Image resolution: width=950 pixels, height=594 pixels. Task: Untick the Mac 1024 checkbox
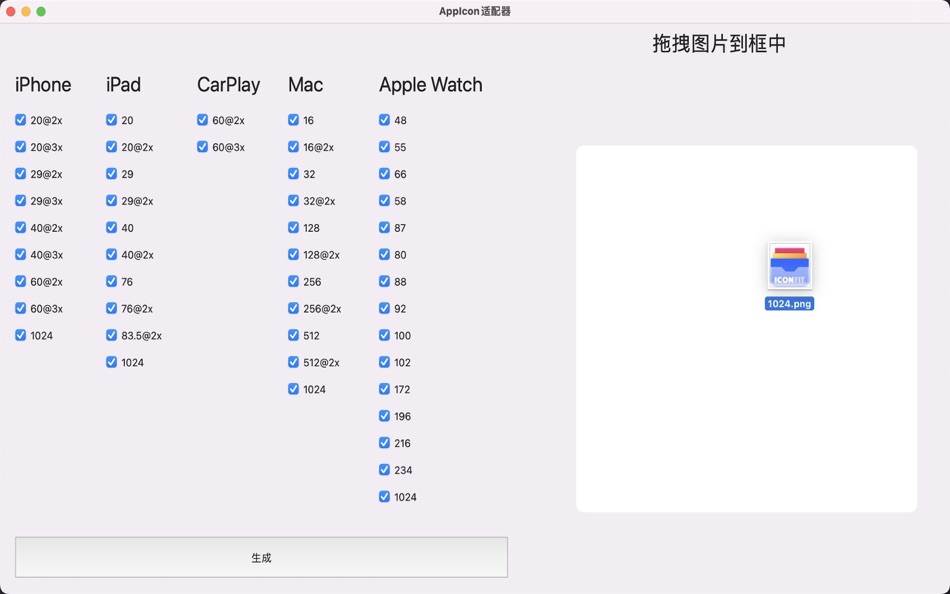[x=293, y=389]
